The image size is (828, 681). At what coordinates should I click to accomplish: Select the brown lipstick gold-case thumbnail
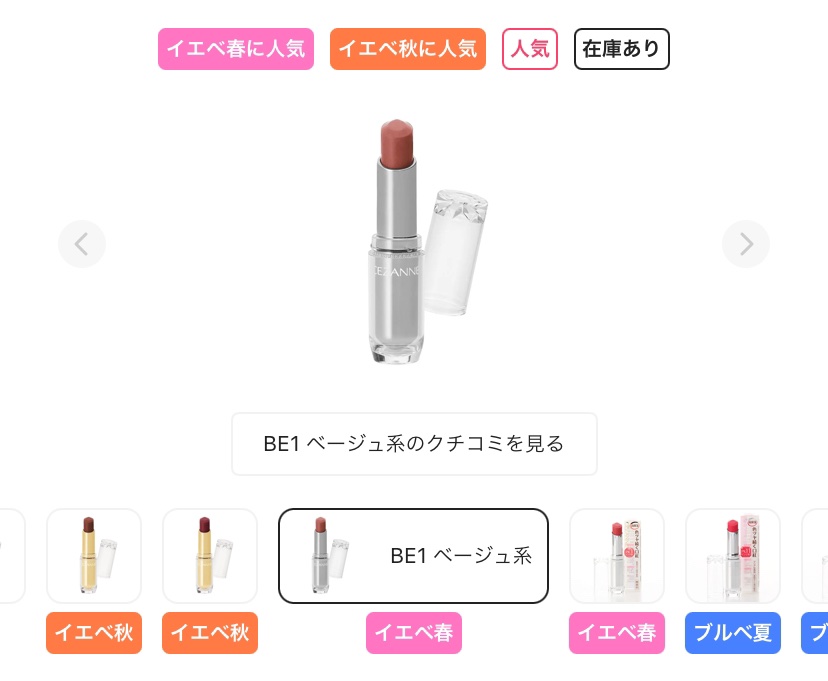(x=94, y=556)
